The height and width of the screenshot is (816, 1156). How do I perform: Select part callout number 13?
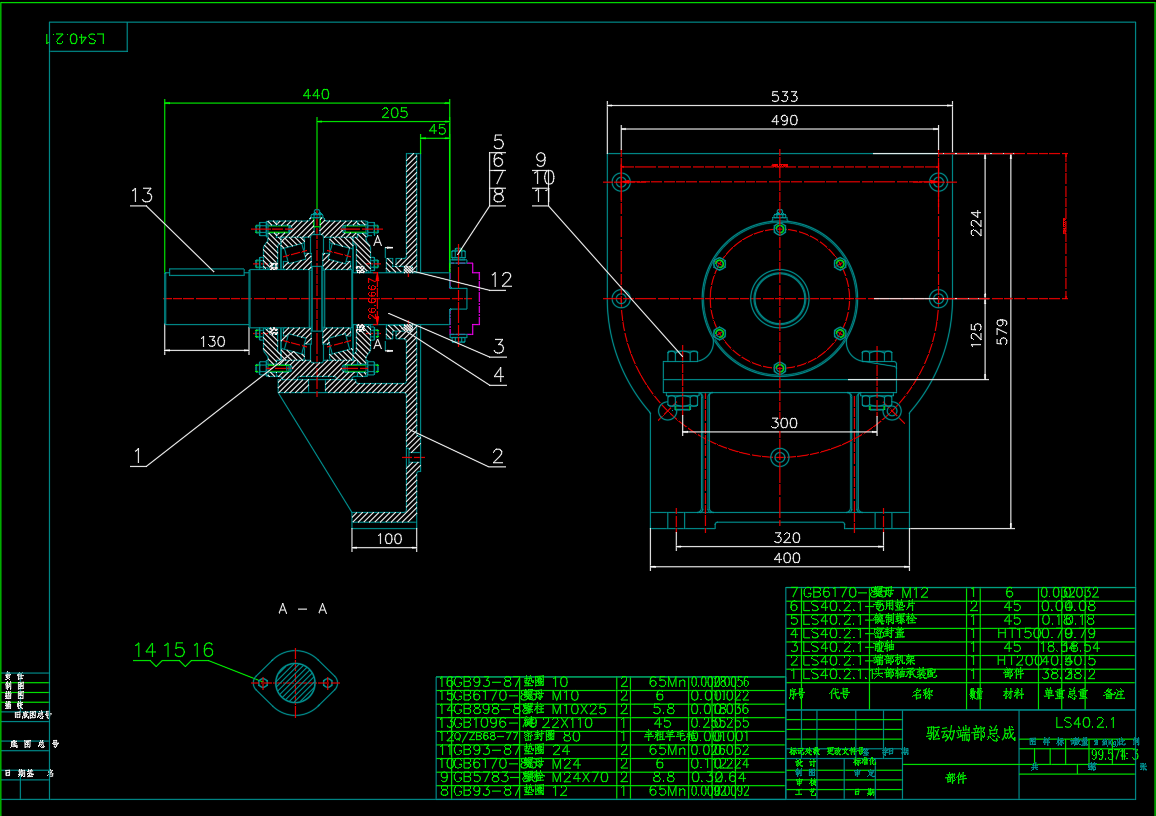(x=142, y=195)
